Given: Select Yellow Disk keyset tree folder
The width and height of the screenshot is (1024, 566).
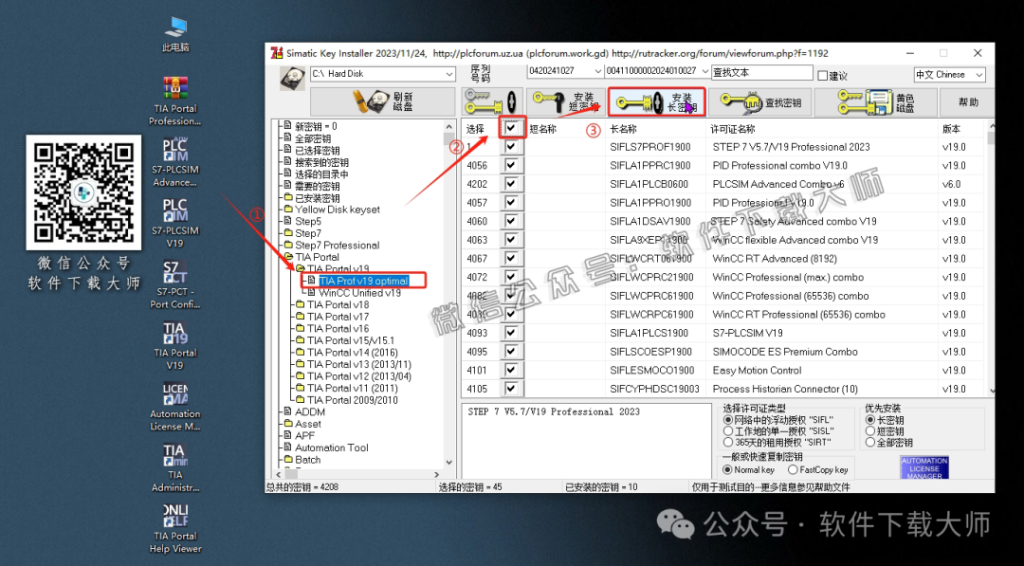Looking at the screenshot, I should click(x=337, y=210).
